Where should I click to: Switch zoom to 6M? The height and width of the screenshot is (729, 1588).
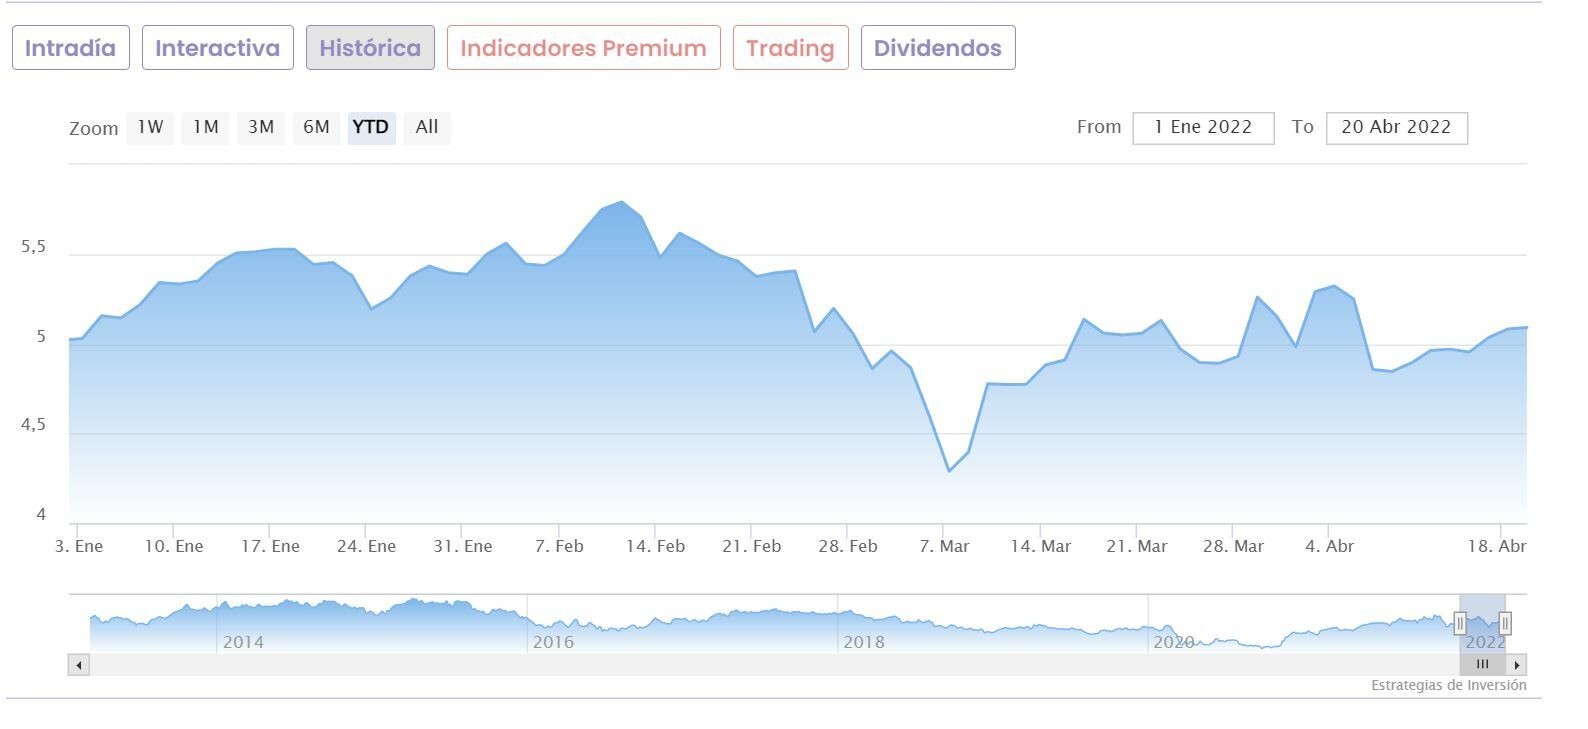coord(316,127)
